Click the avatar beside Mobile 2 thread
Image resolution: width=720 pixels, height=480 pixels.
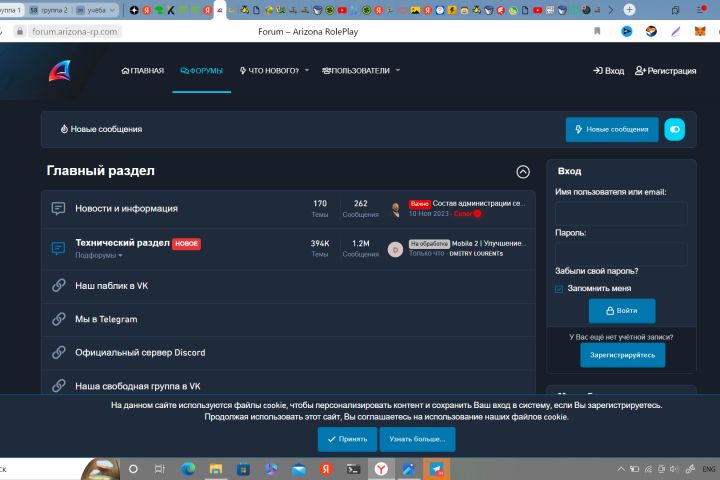tap(395, 249)
